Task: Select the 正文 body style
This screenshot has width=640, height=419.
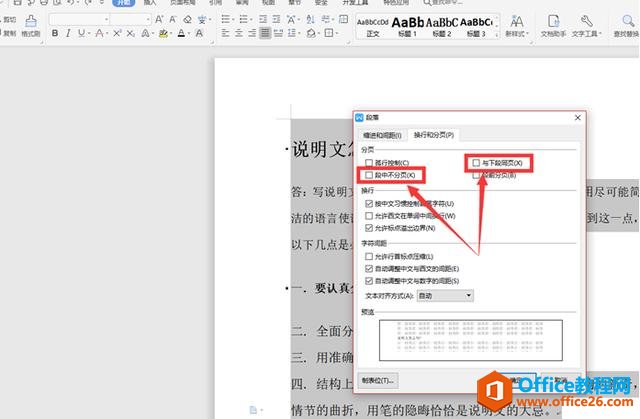Action: click(x=373, y=27)
